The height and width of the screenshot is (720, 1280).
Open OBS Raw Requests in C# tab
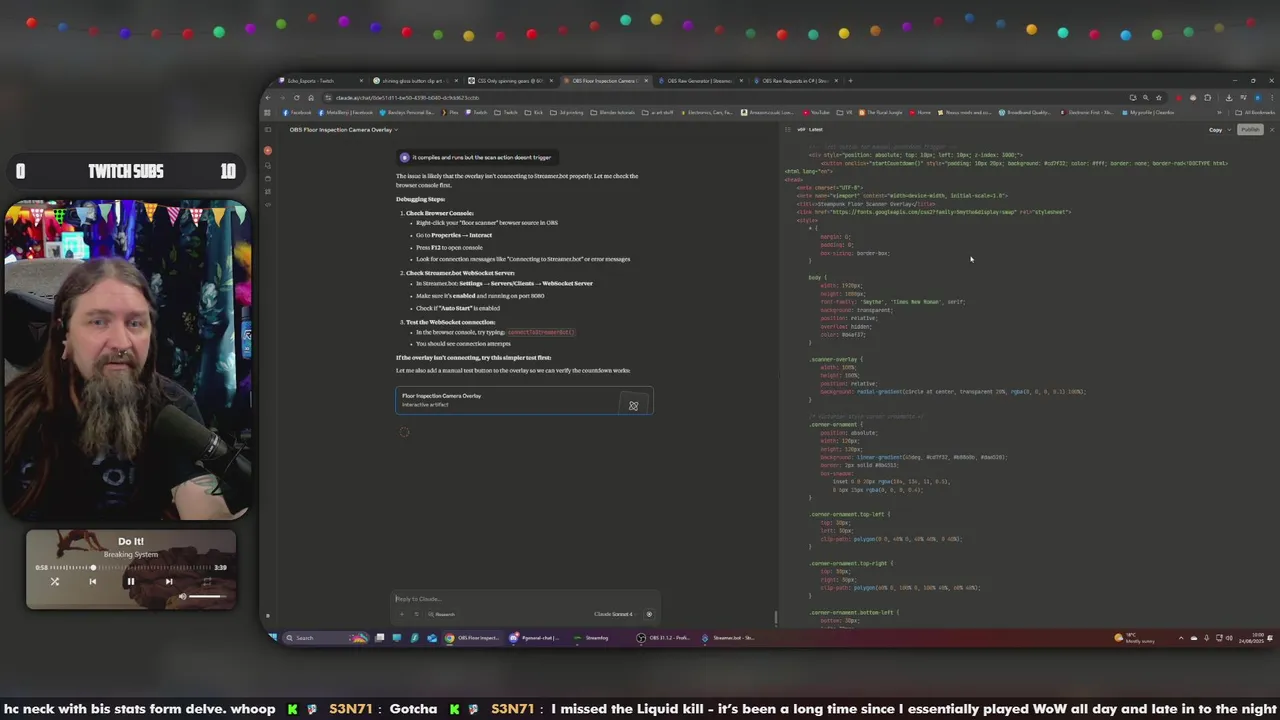(x=795, y=80)
